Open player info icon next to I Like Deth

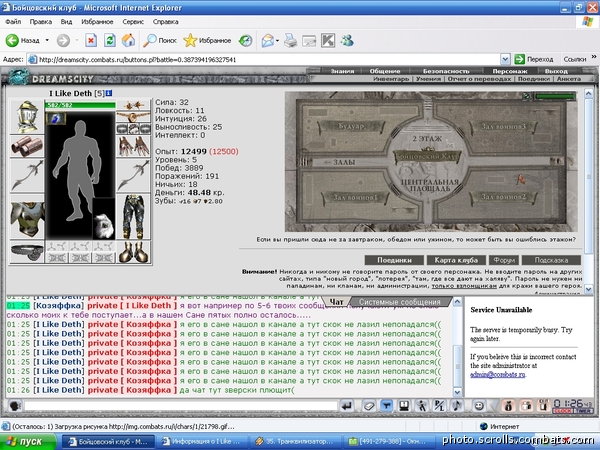[109, 93]
